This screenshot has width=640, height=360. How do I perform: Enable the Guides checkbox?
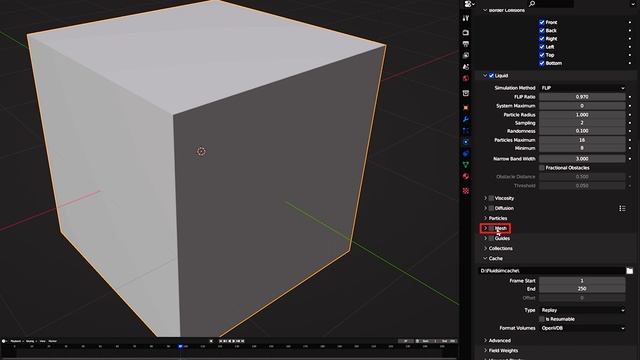tap(491, 238)
